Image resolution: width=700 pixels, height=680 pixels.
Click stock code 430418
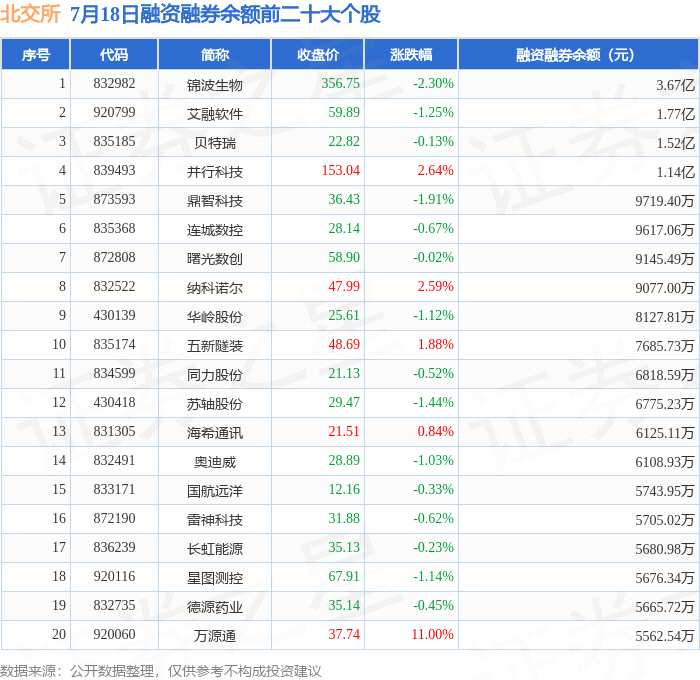click(114, 403)
